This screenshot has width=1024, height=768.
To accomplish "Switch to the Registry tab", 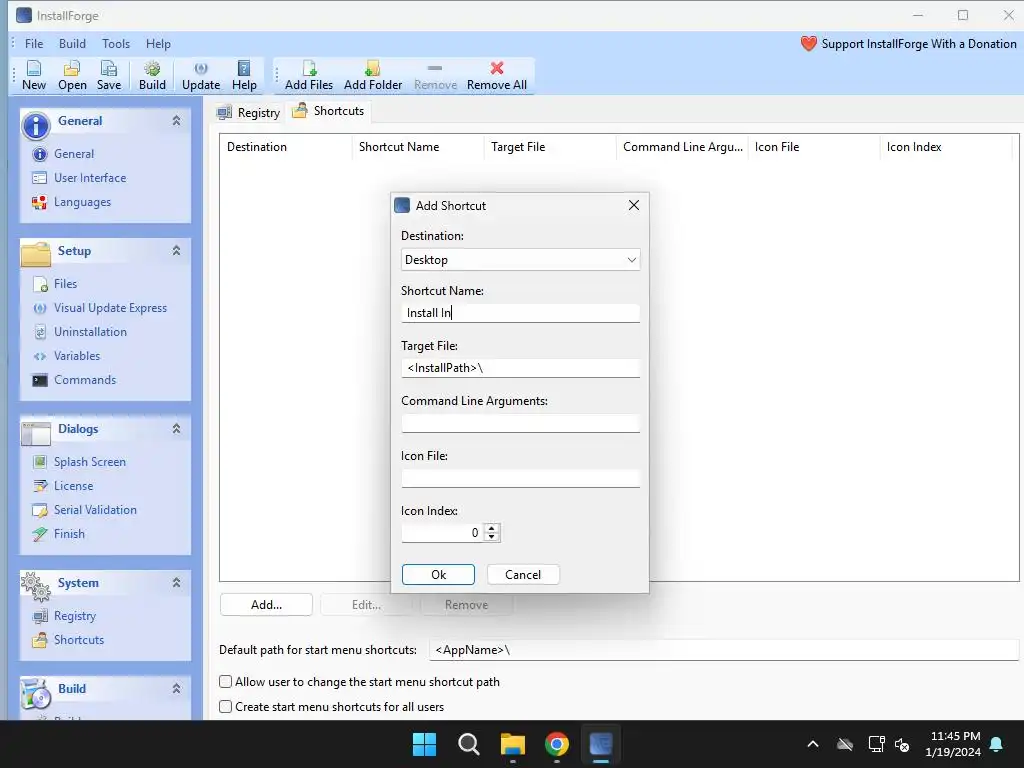I will [x=250, y=113].
